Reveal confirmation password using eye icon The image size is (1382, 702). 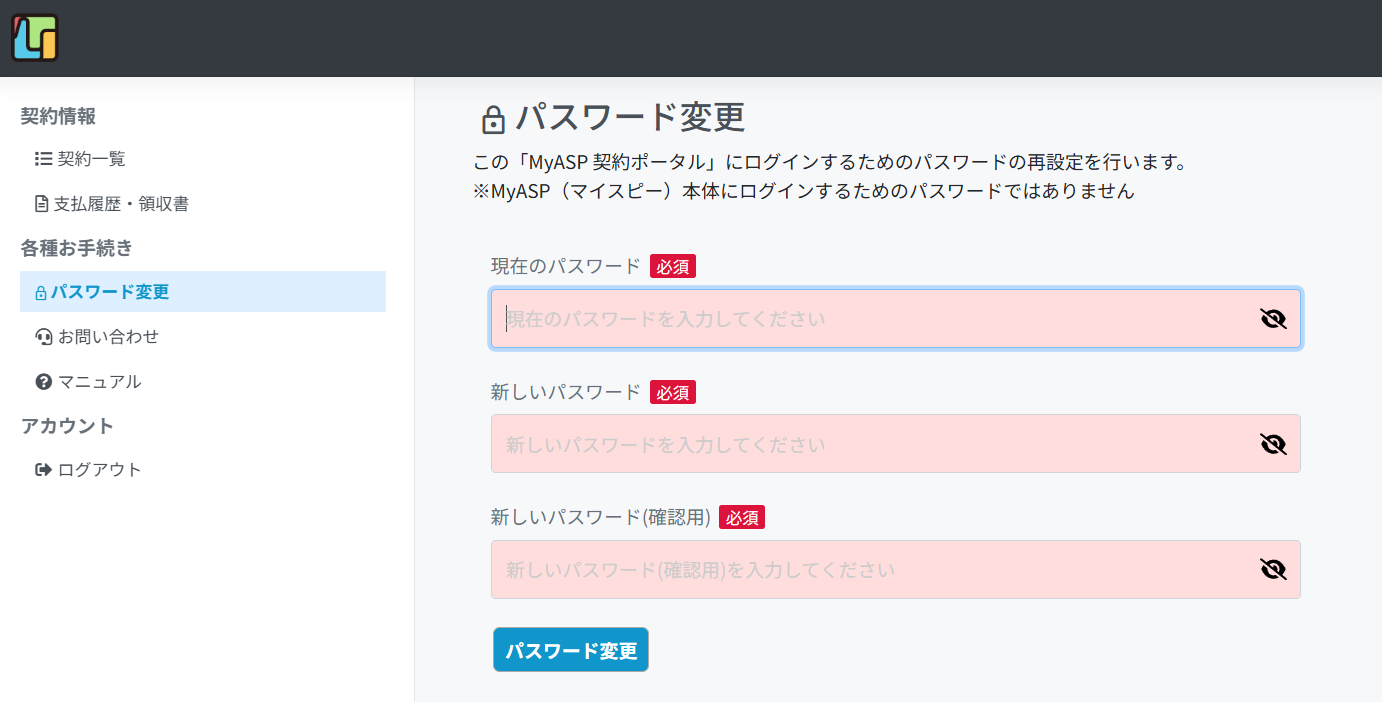(1273, 570)
